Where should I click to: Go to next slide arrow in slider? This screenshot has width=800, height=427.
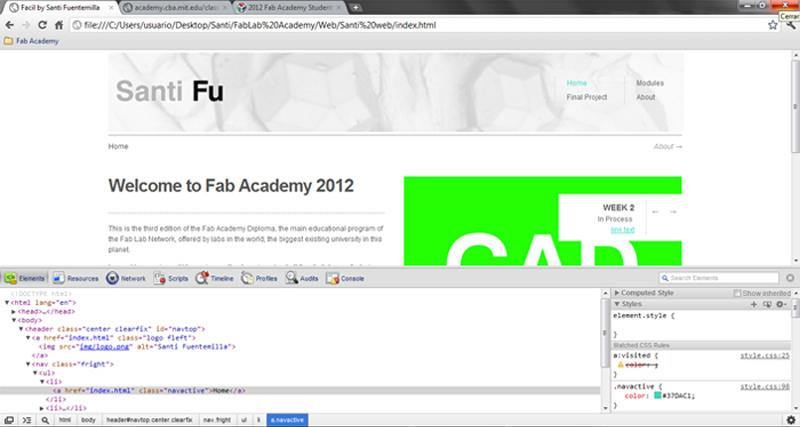pyautogui.click(x=673, y=212)
